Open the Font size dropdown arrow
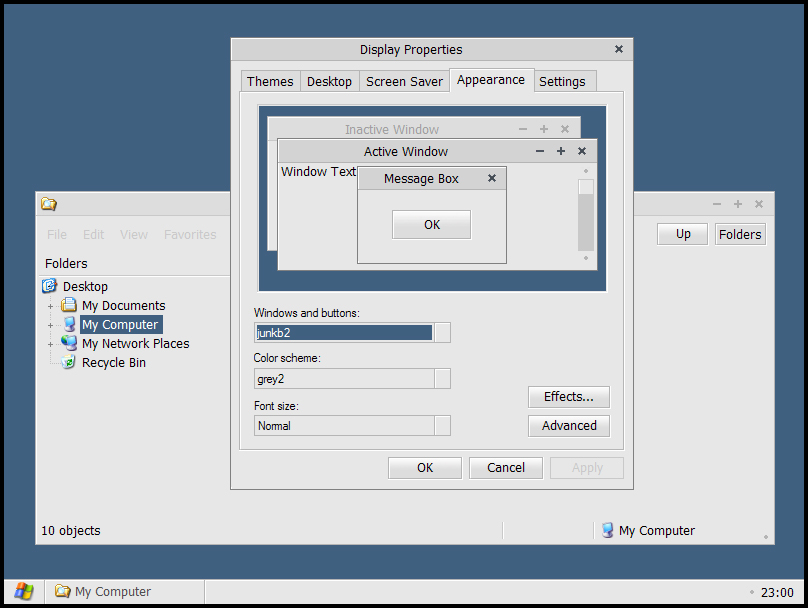 442,426
